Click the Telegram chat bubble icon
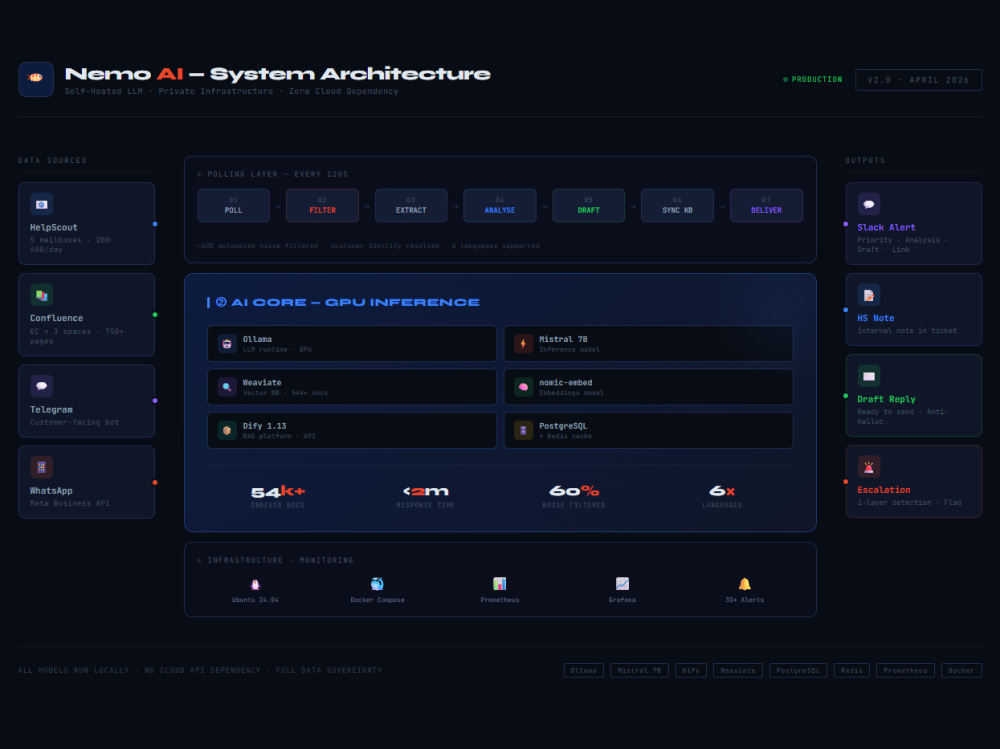 pos(41,386)
